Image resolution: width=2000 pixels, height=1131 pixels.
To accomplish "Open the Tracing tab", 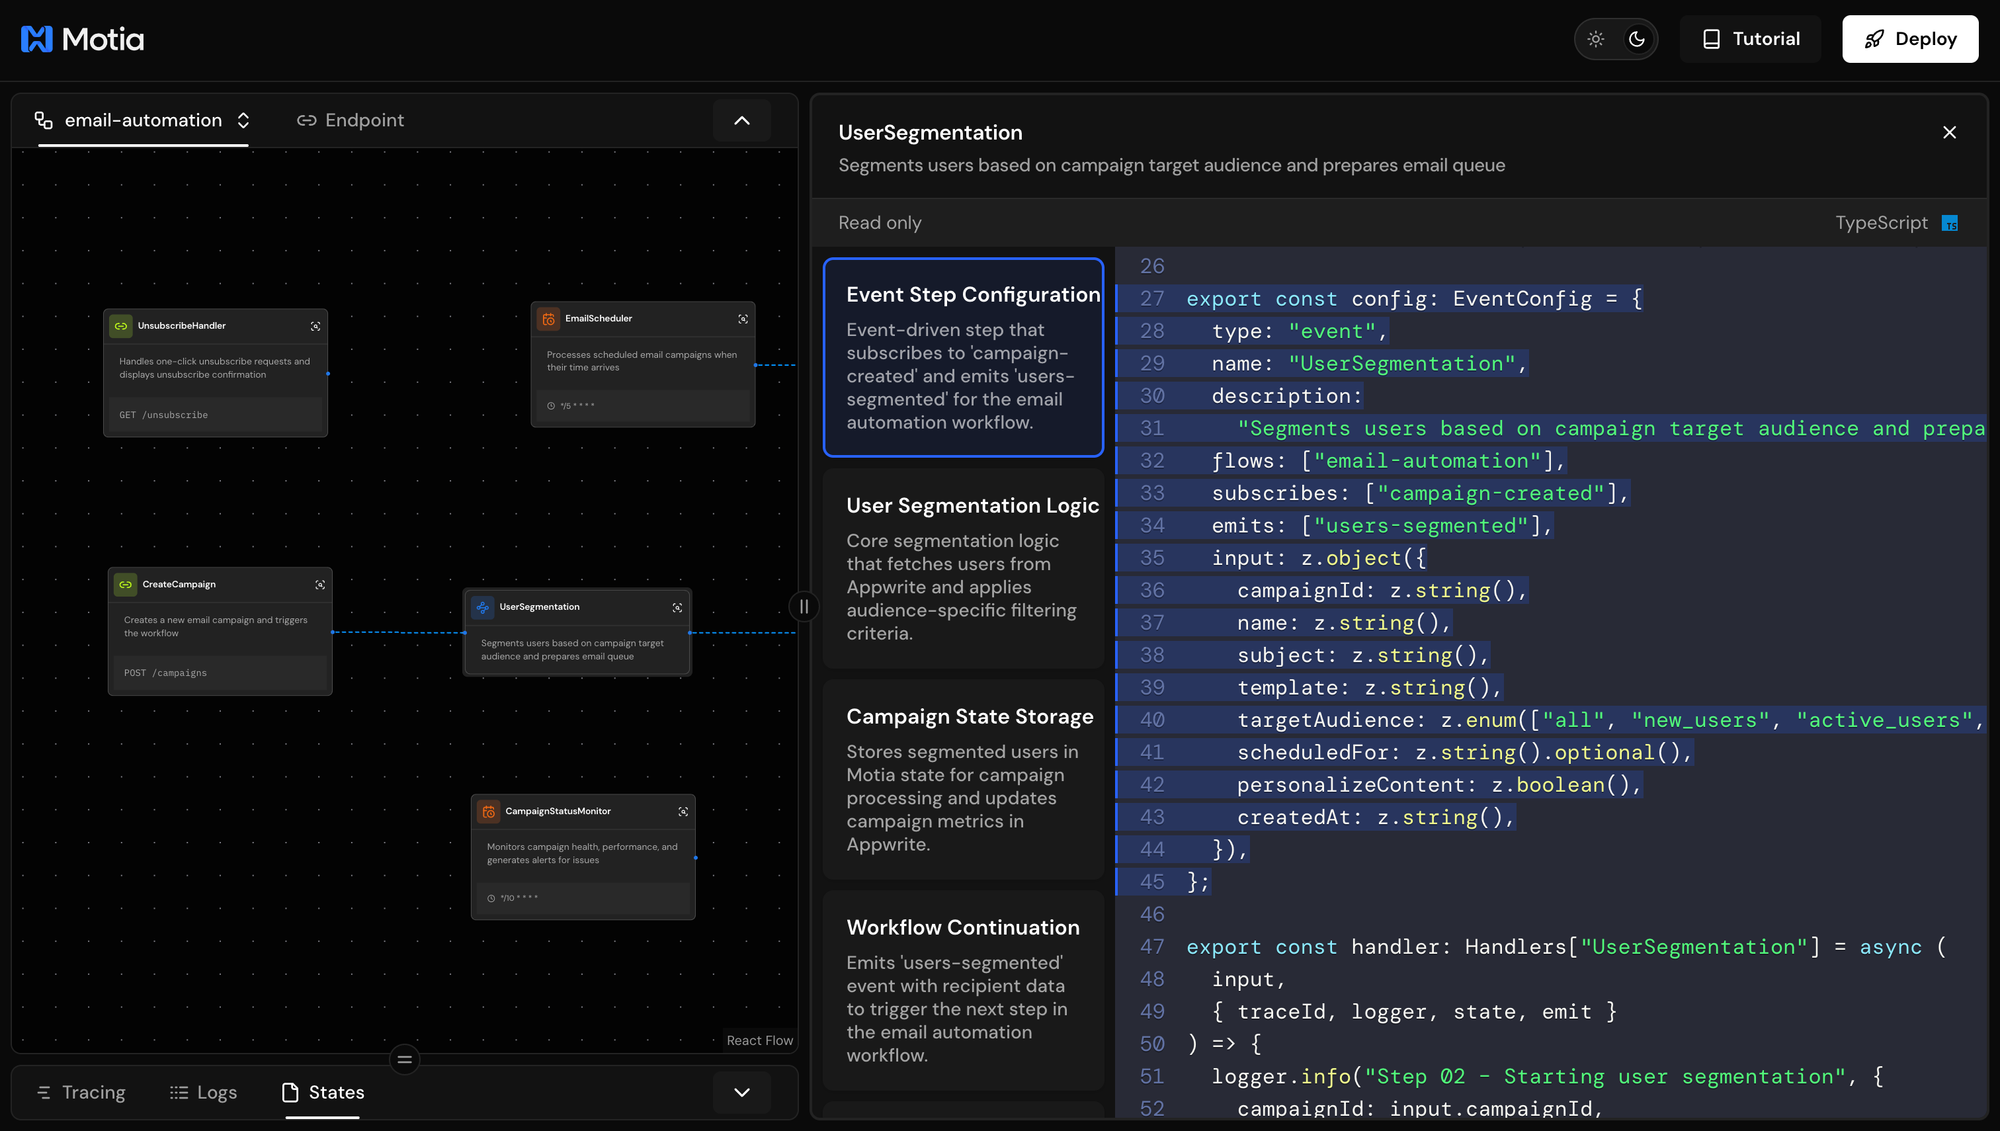I will 81,1092.
